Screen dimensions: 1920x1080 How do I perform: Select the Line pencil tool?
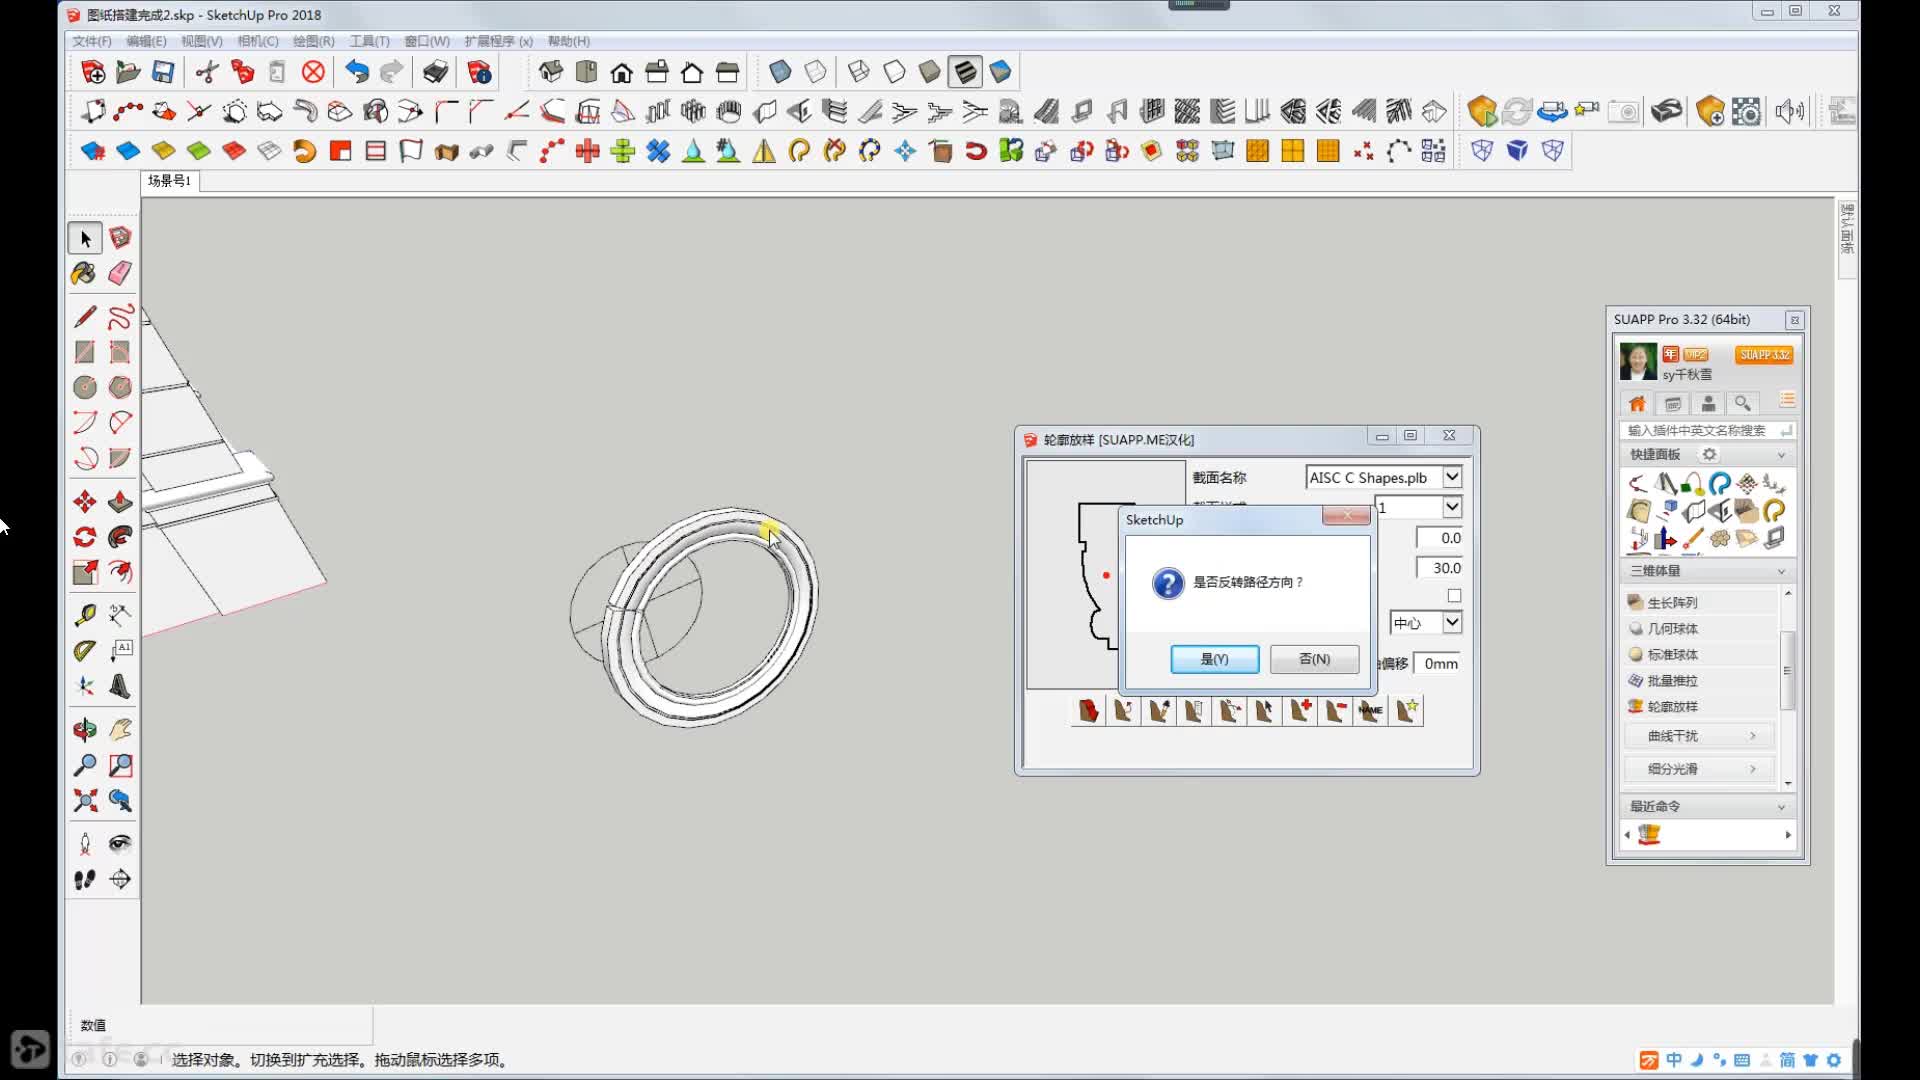click(x=85, y=317)
